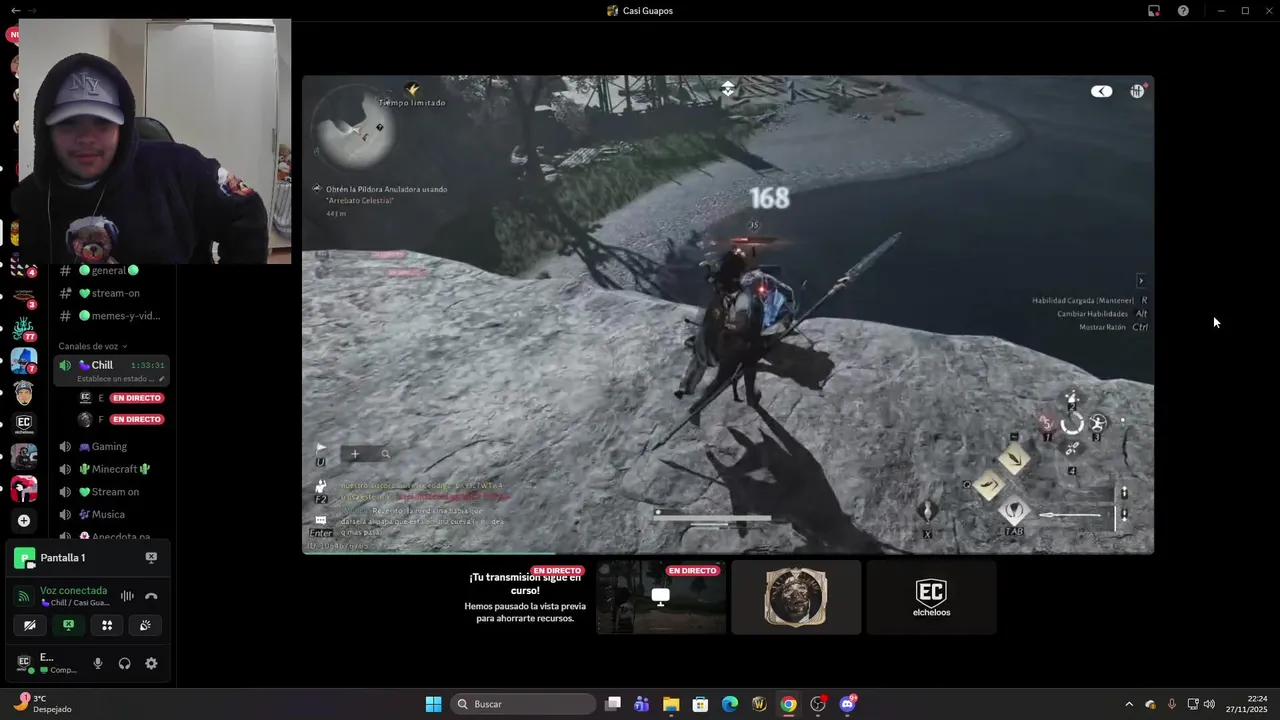Switch to Discord on the taskbar
This screenshot has height=720, width=1280.
(x=848, y=704)
